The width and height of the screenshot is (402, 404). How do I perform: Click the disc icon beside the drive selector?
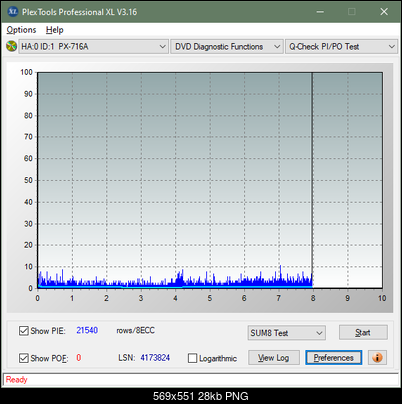[x=11, y=46]
